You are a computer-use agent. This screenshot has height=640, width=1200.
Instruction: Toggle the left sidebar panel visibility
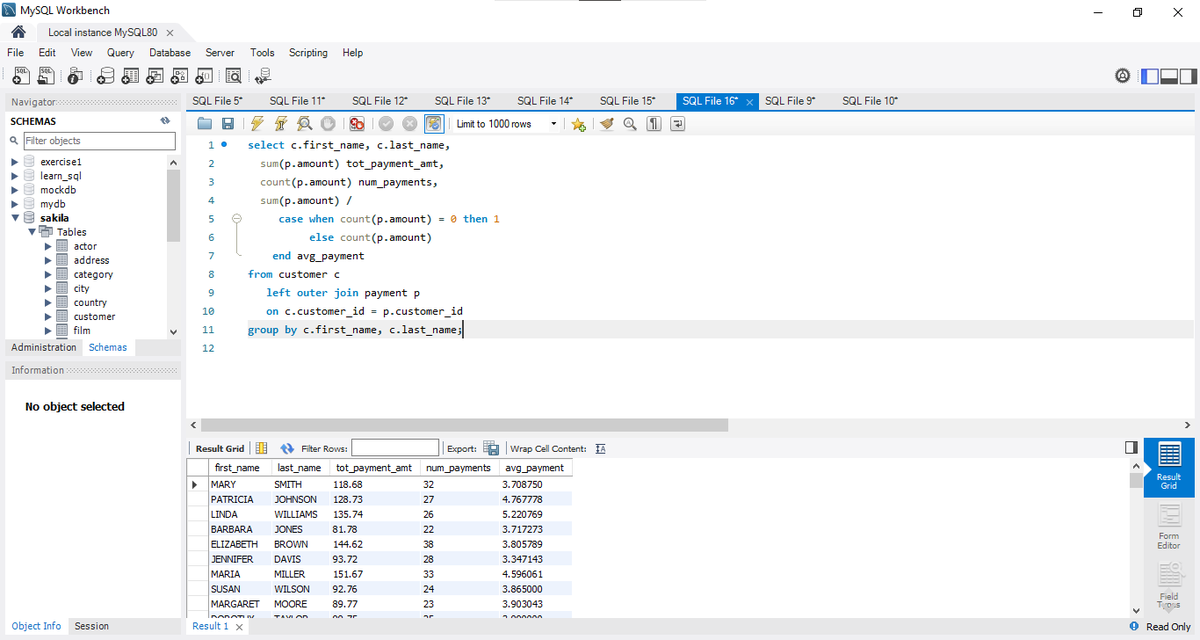point(1149,76)
